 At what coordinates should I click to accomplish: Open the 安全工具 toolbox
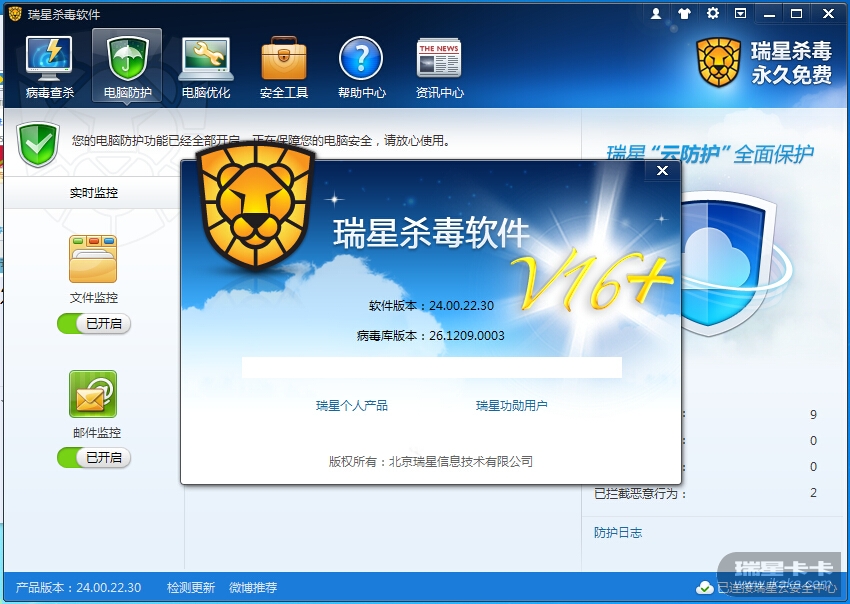coord(284,67)
